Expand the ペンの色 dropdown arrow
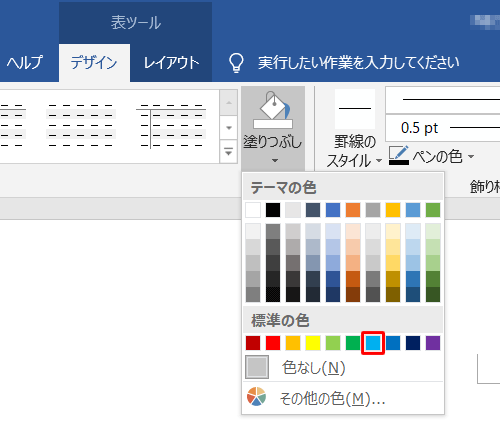Viewport: 500px width, 440px height. 471,156
